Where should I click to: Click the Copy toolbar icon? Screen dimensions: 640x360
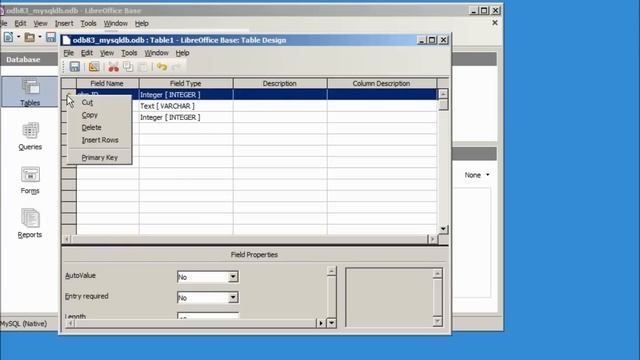[x=128, y=67]
